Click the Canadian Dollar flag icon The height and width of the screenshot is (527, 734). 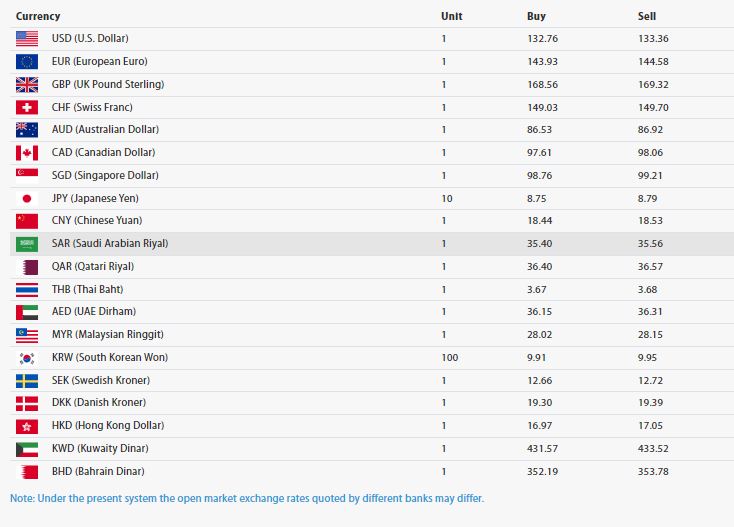(27, 152)
